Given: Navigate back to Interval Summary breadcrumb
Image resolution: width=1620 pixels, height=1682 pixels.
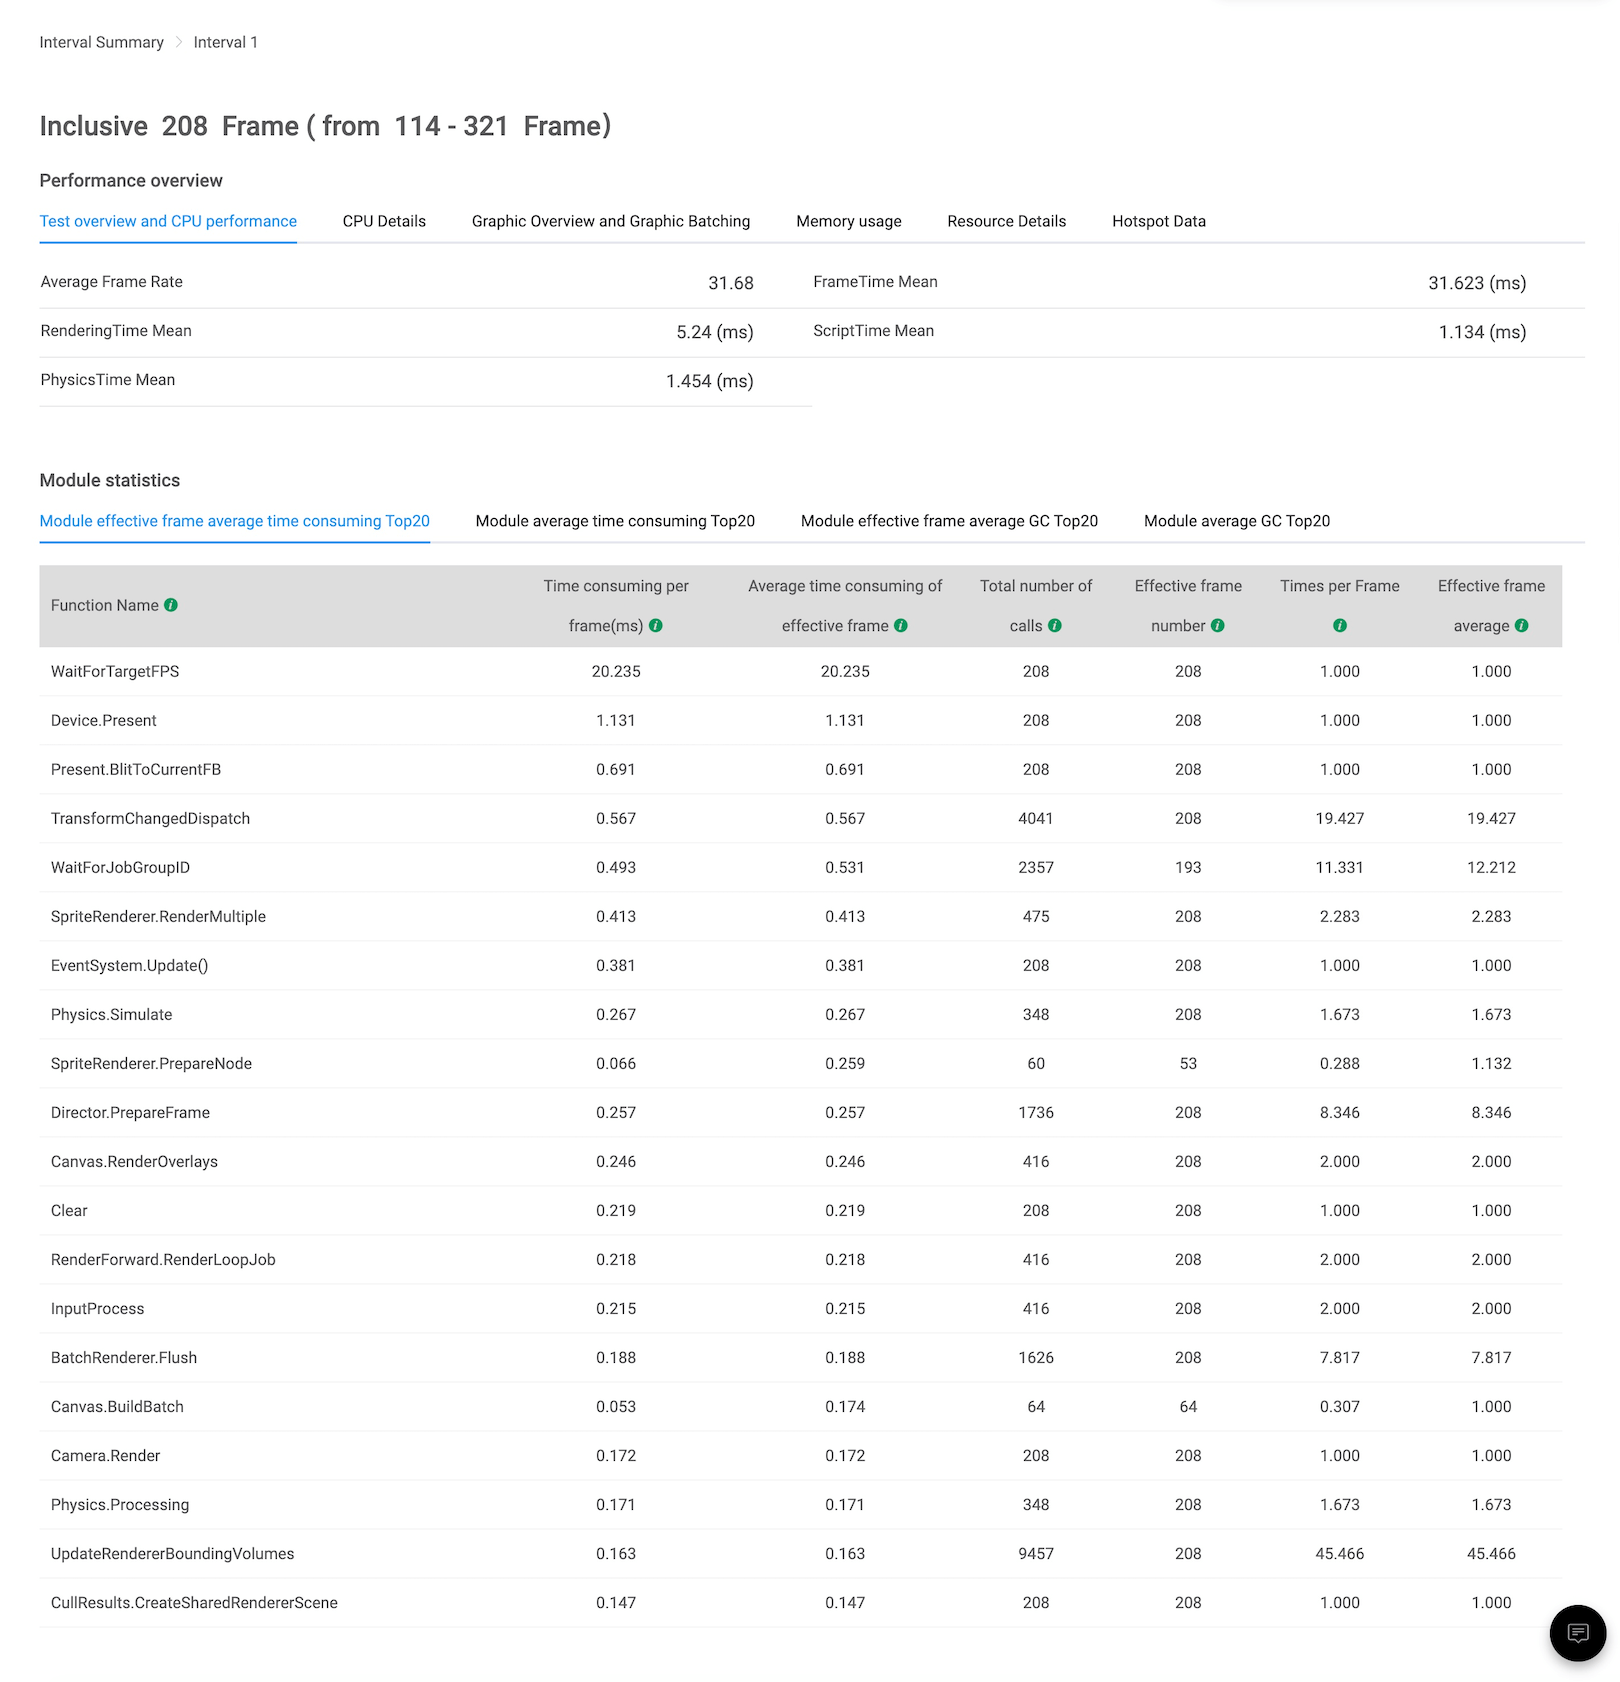Looking at the screenshot, I should coord(102,42).
